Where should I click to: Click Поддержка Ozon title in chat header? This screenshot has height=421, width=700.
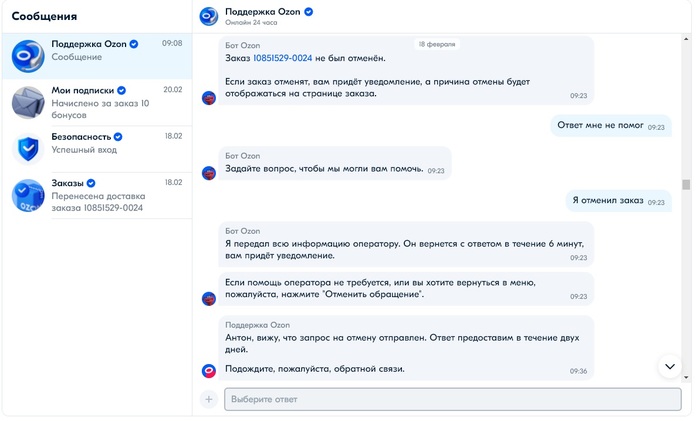tap(262, 12)
